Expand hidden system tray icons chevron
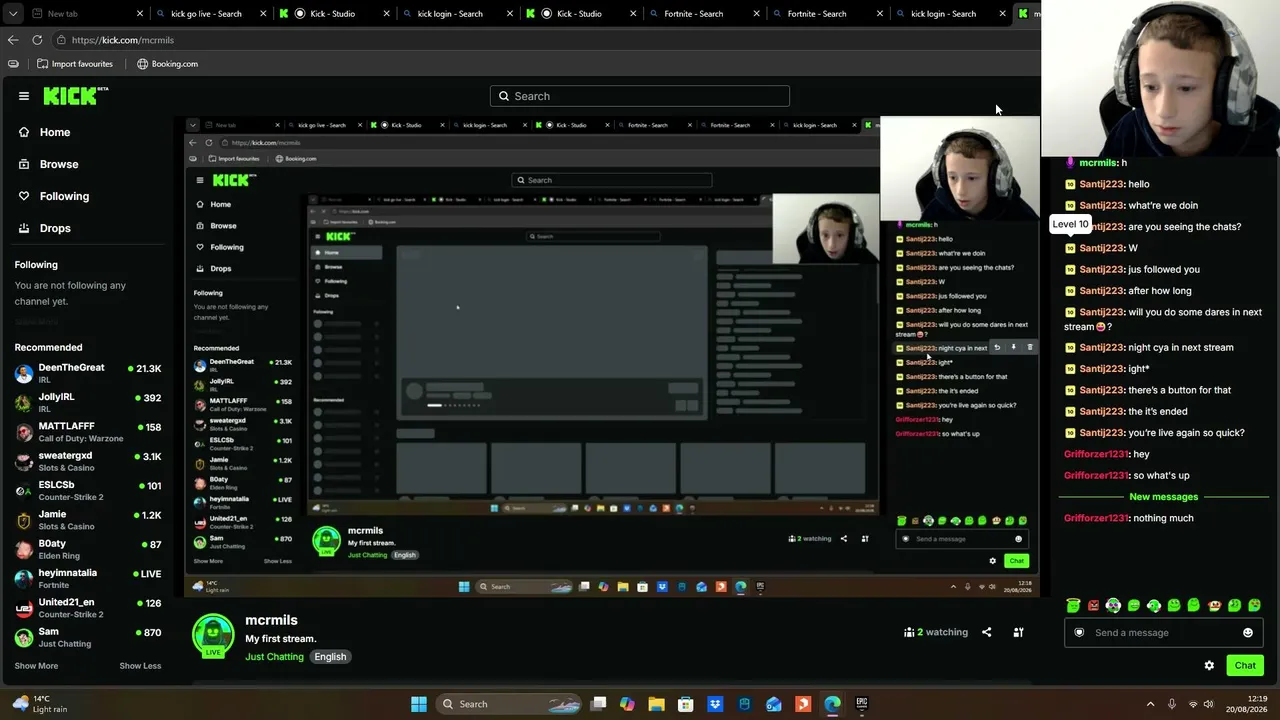The height and width of the screenshot is (720, 1280). (1150, 704)
